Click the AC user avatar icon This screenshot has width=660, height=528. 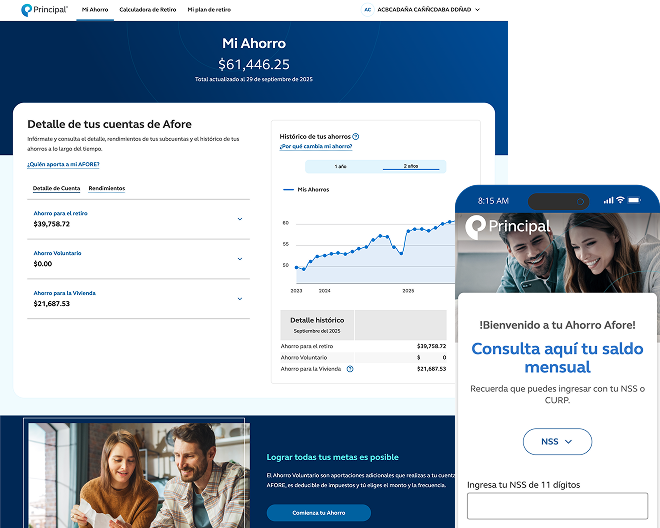[367, 10]
